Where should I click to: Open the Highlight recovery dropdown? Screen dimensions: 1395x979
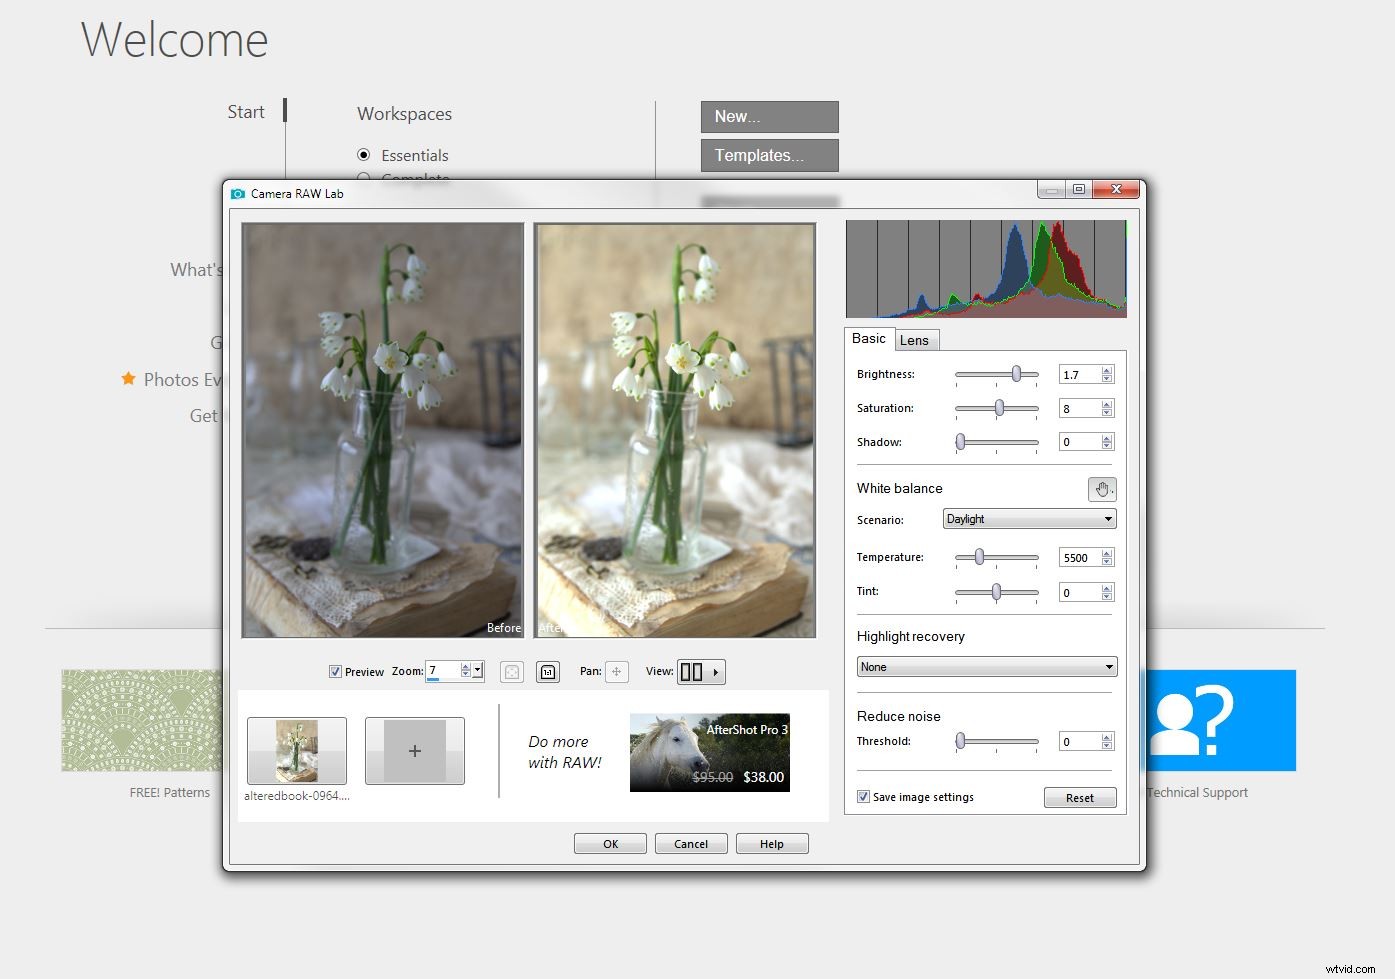(x=985, y=666)
